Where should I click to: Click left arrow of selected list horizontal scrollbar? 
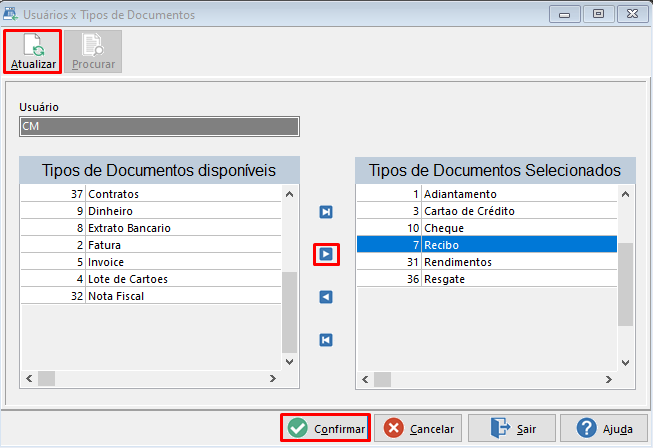365,379
